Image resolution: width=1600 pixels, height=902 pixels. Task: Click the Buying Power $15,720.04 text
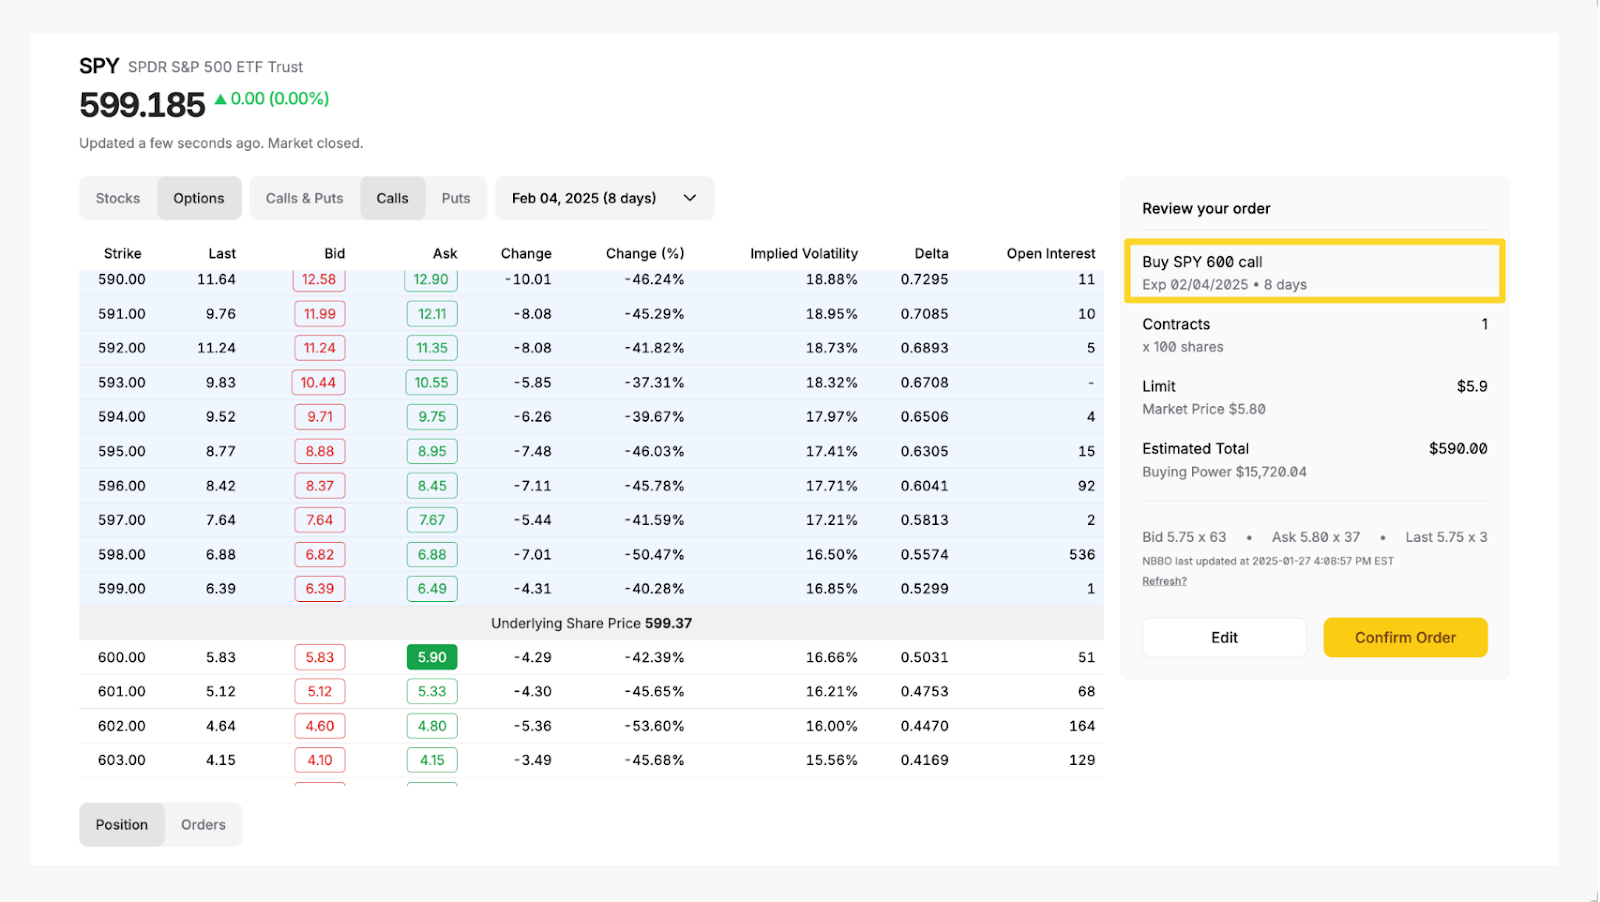coord(1224,472)
